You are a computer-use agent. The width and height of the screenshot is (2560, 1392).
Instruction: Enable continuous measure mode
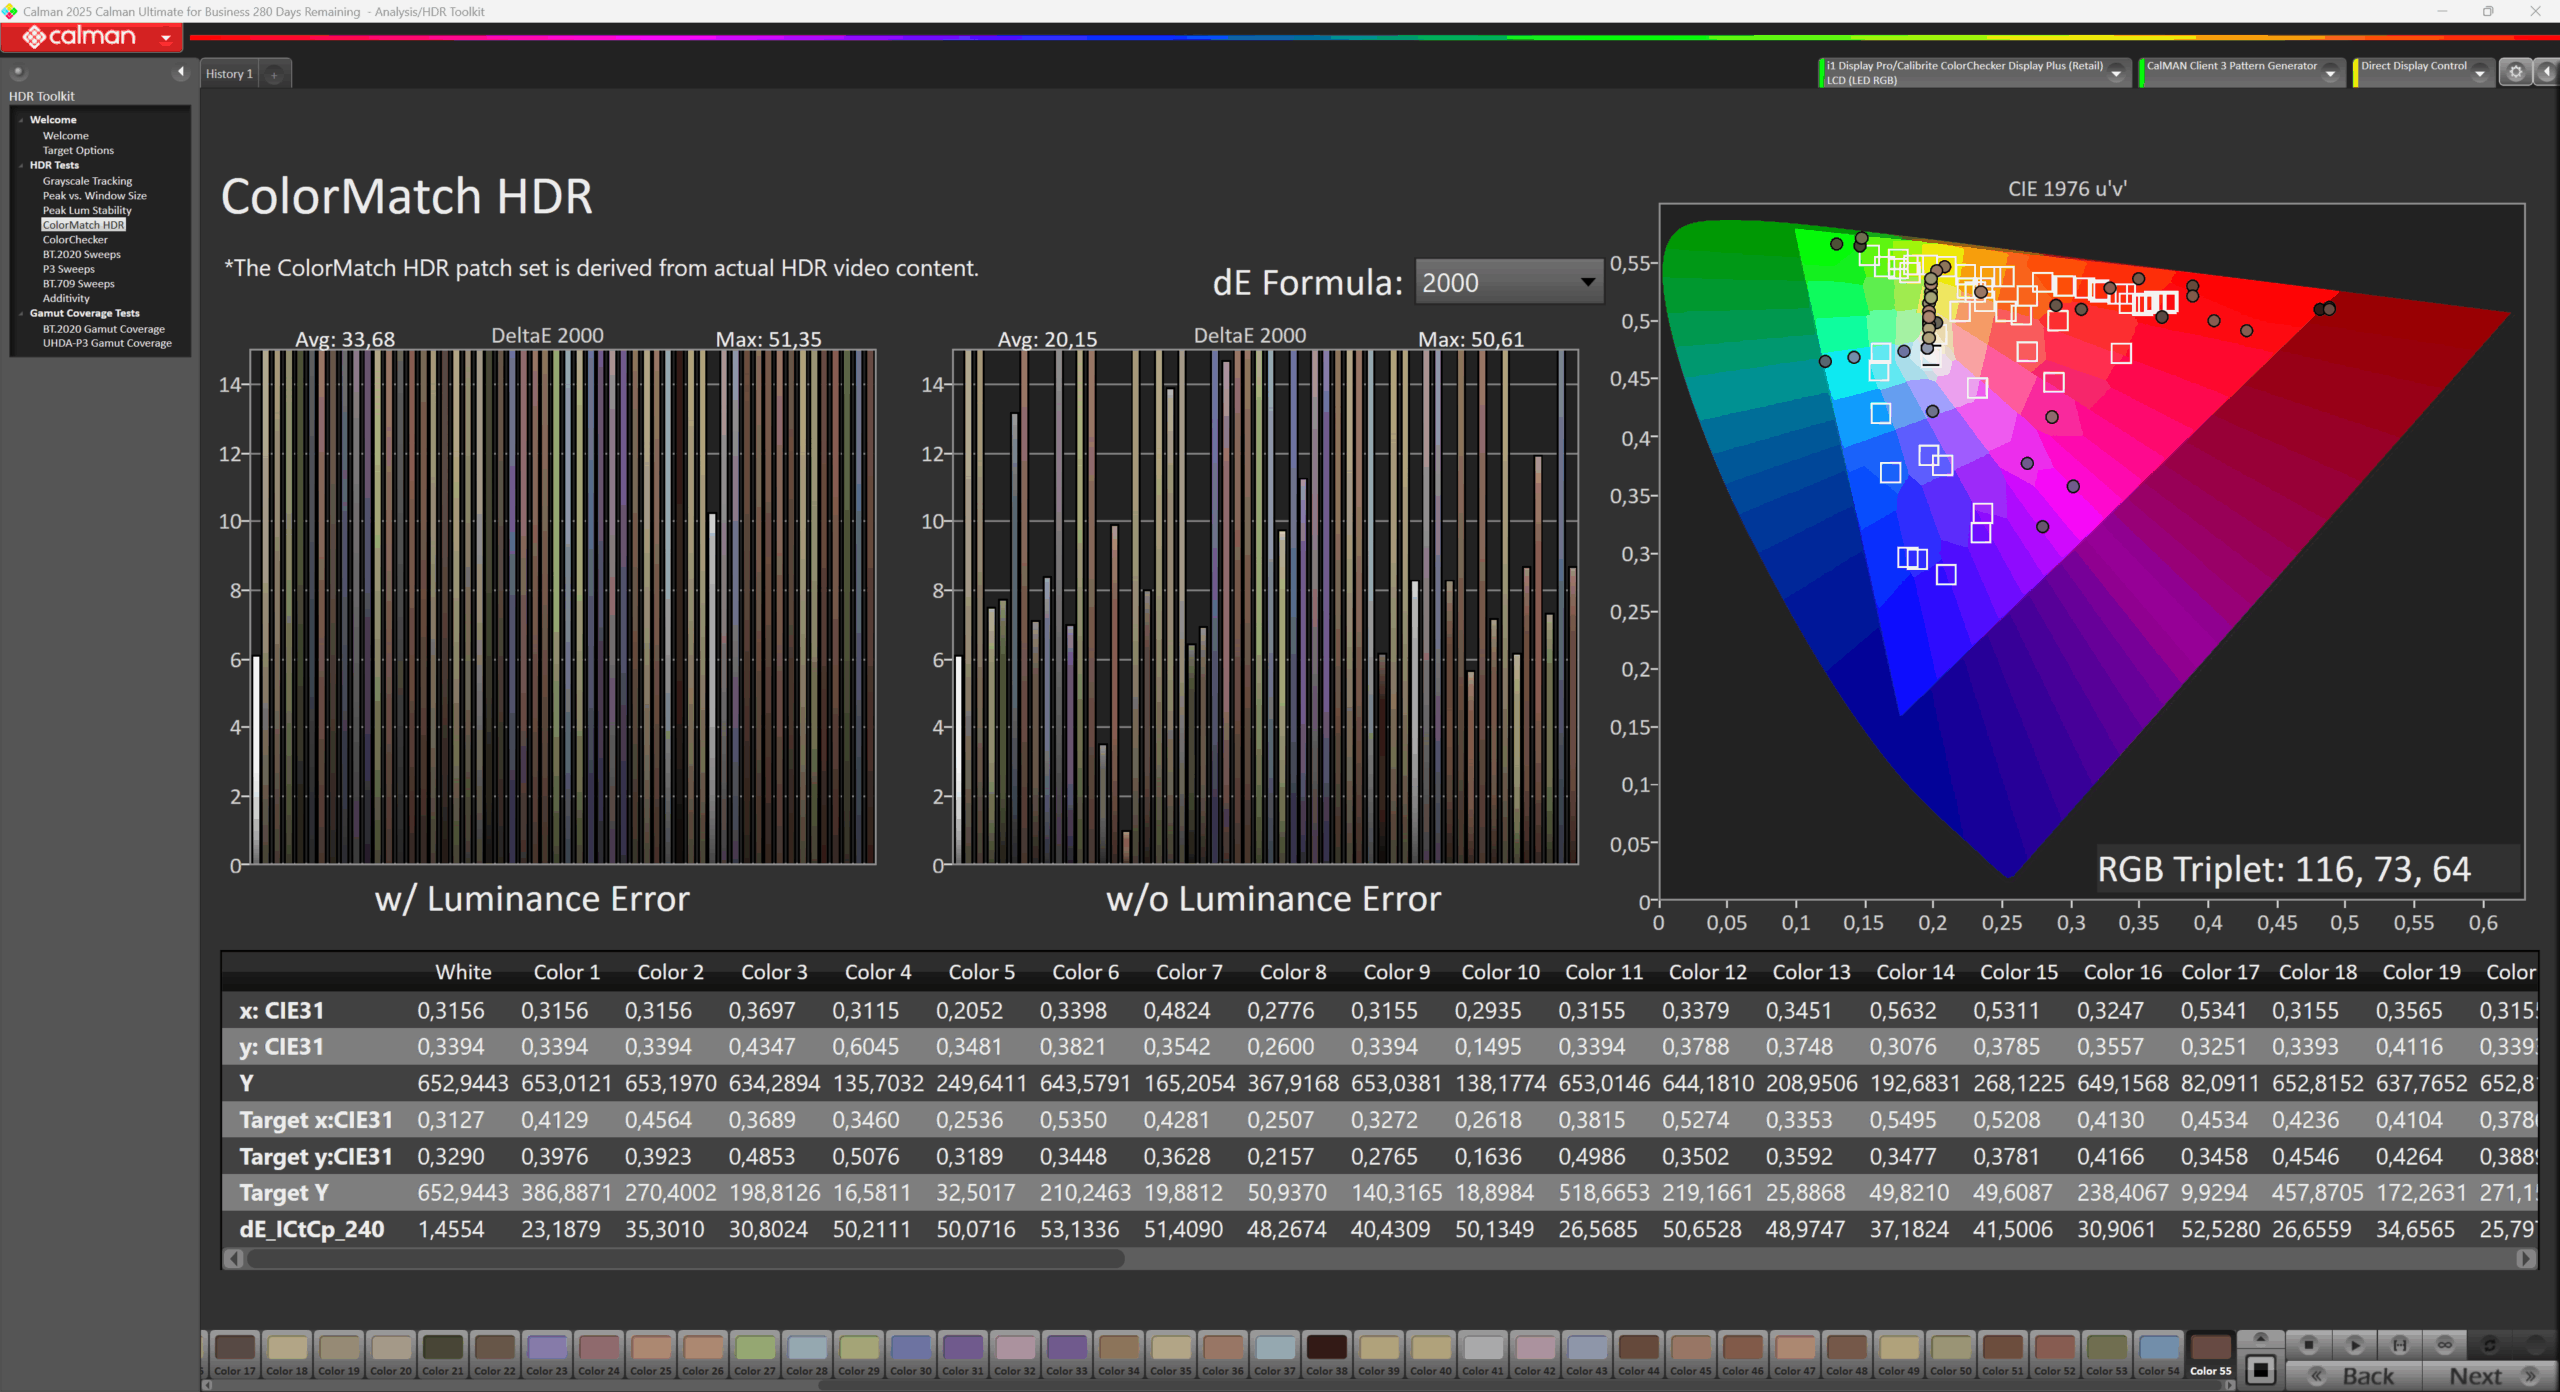(2446, 1346)
